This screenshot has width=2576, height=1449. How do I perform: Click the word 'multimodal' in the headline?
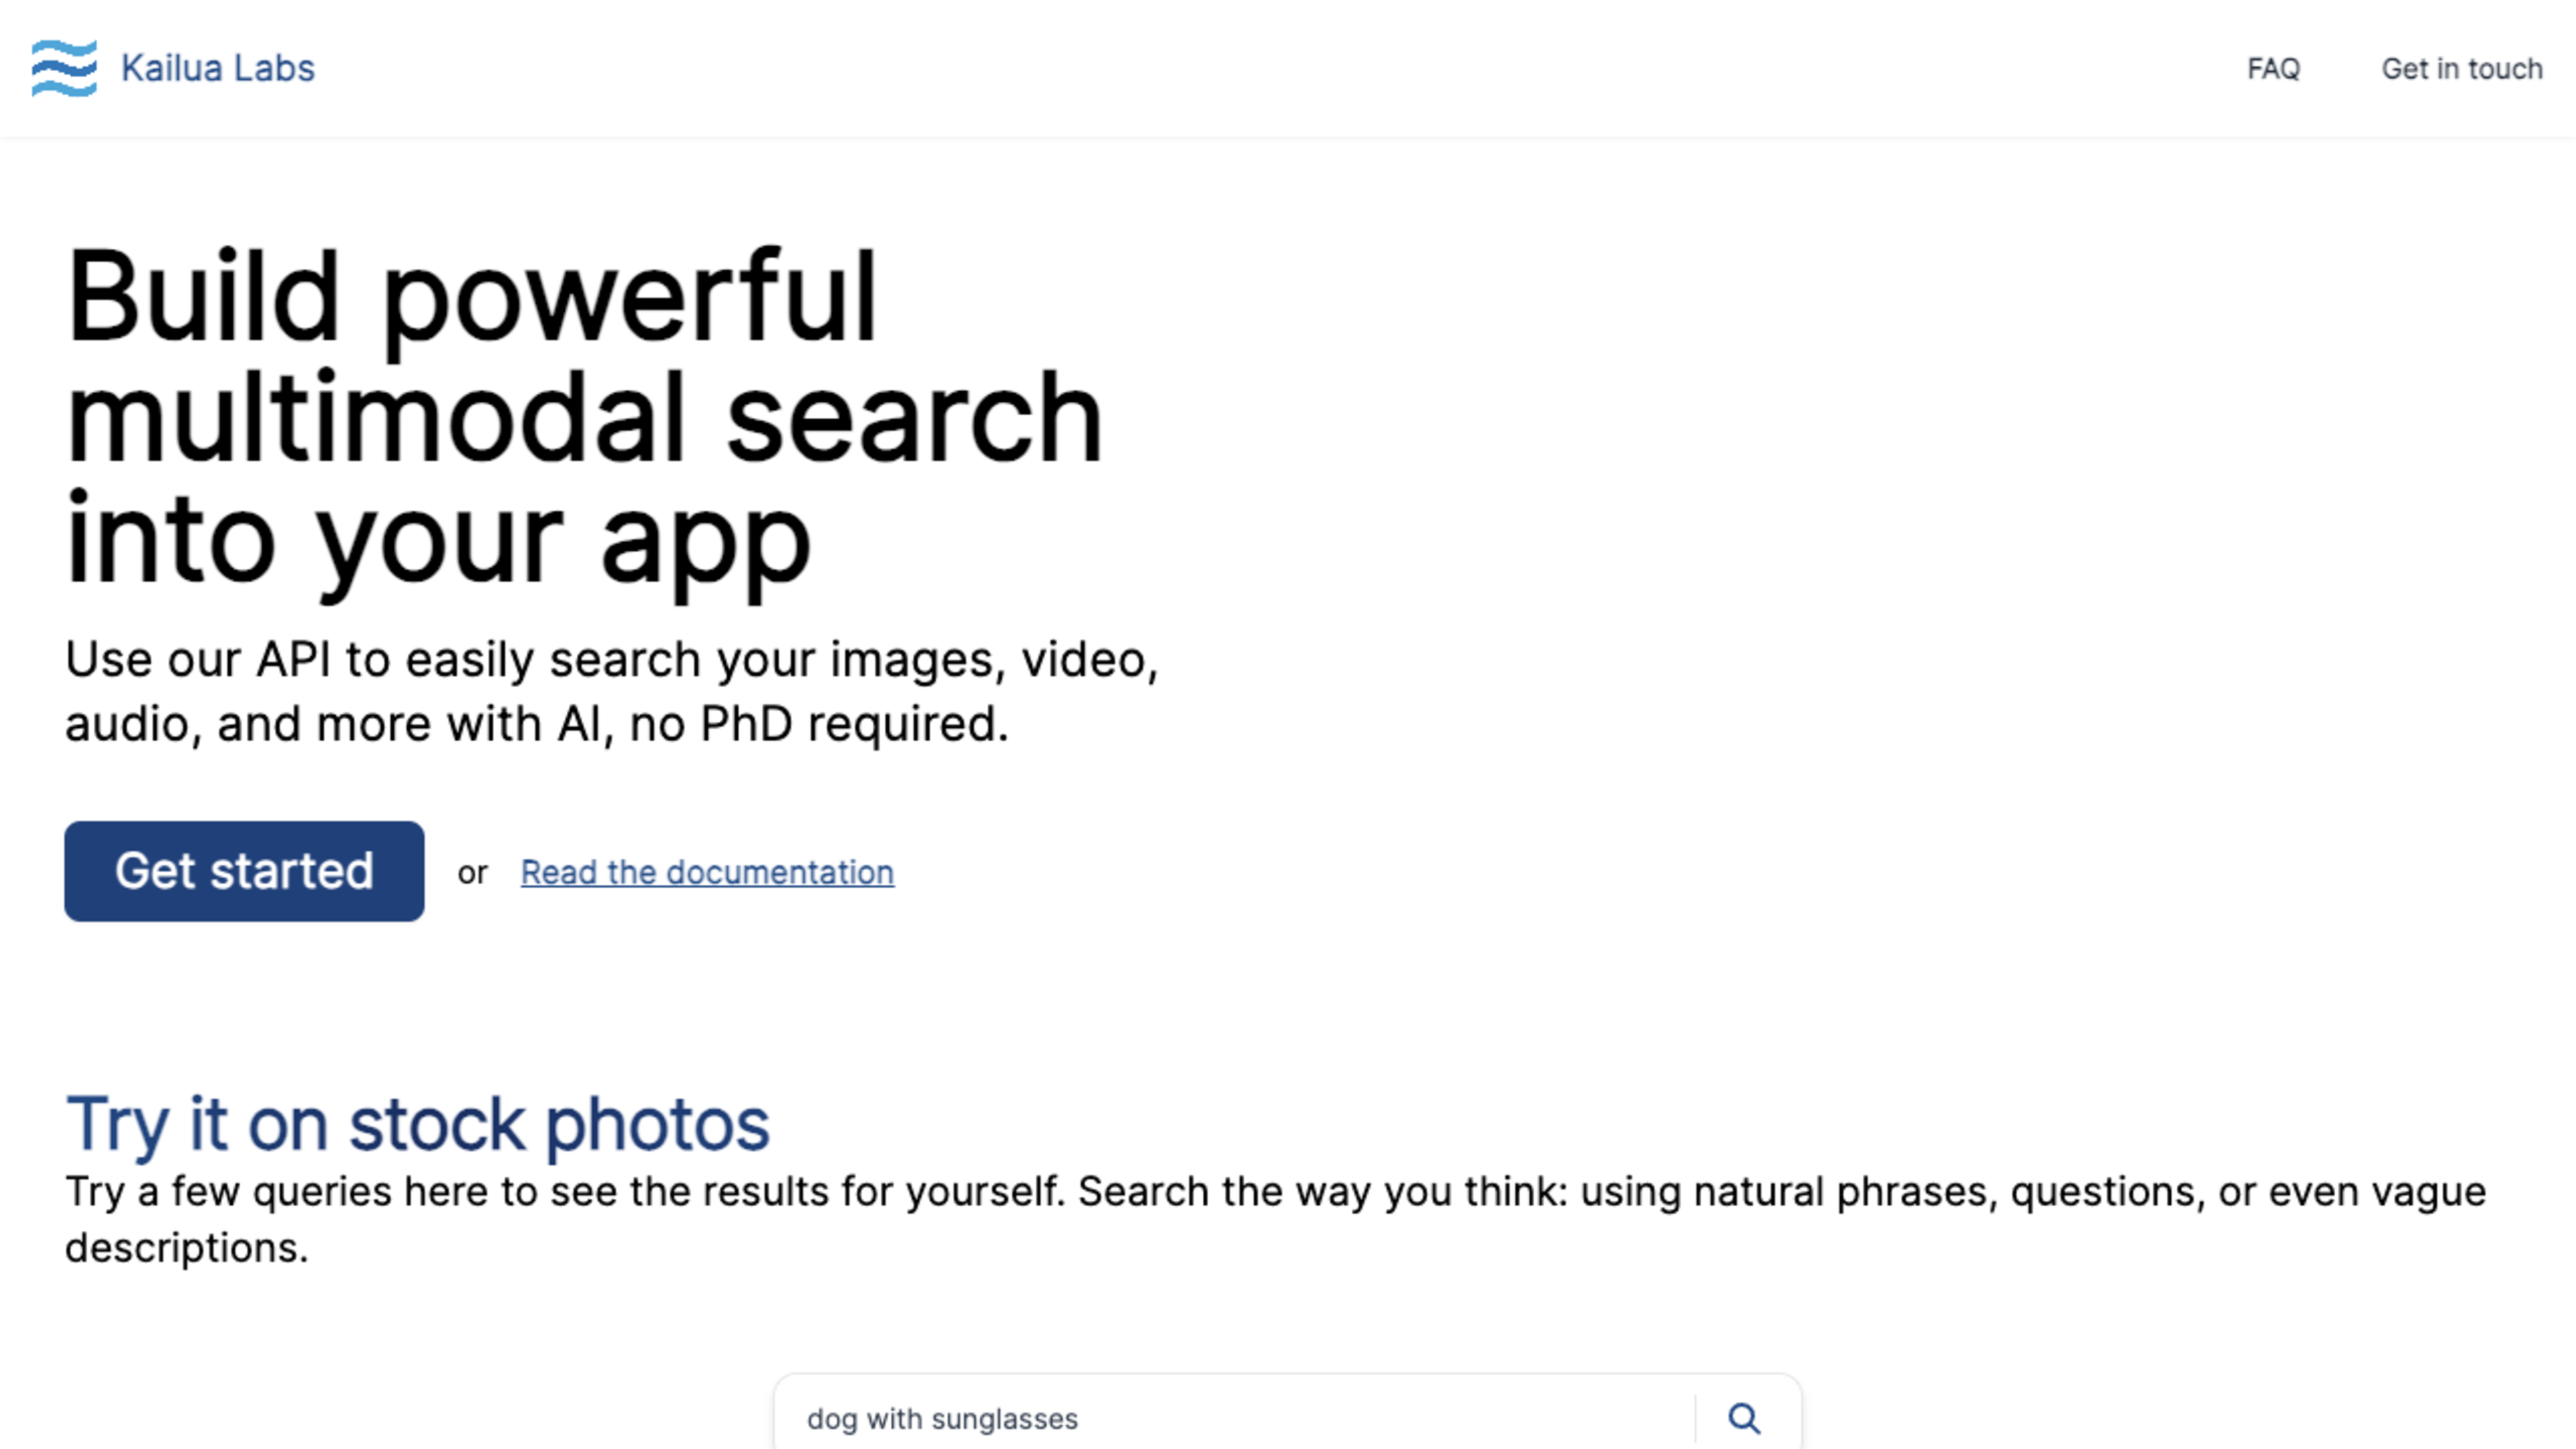coord(375,418)
